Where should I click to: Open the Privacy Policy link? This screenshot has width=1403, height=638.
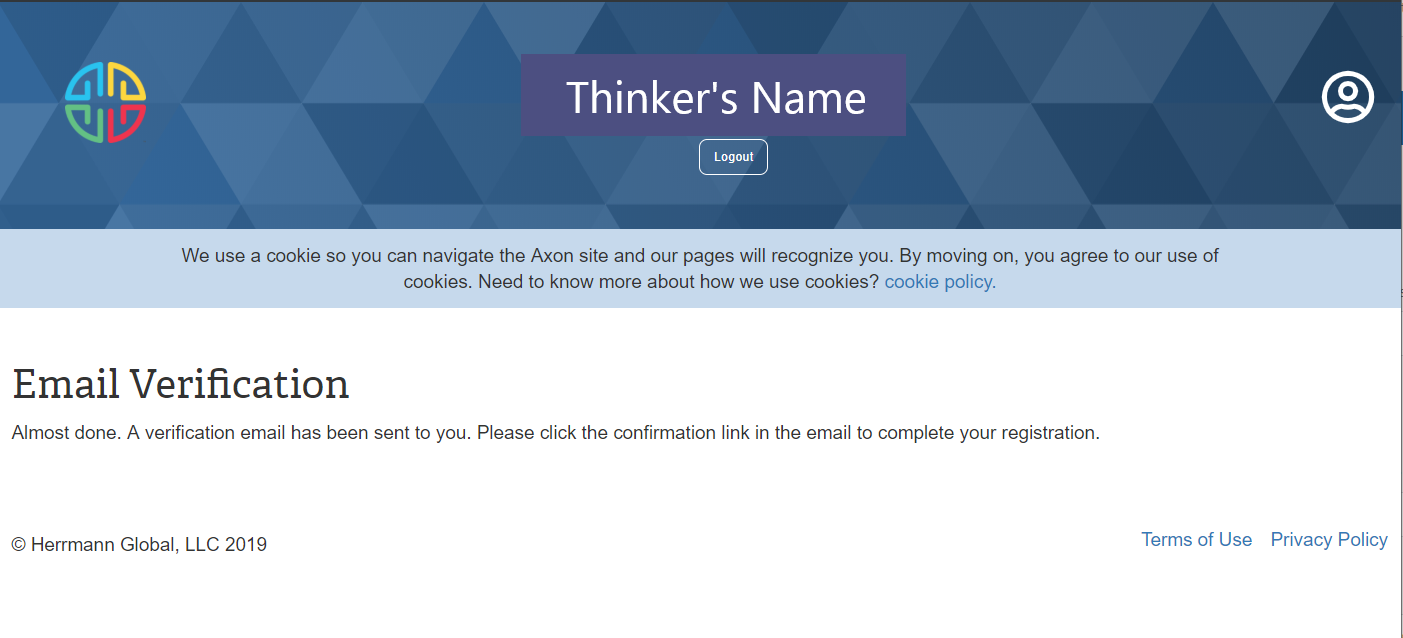(x=1328, y=540)
